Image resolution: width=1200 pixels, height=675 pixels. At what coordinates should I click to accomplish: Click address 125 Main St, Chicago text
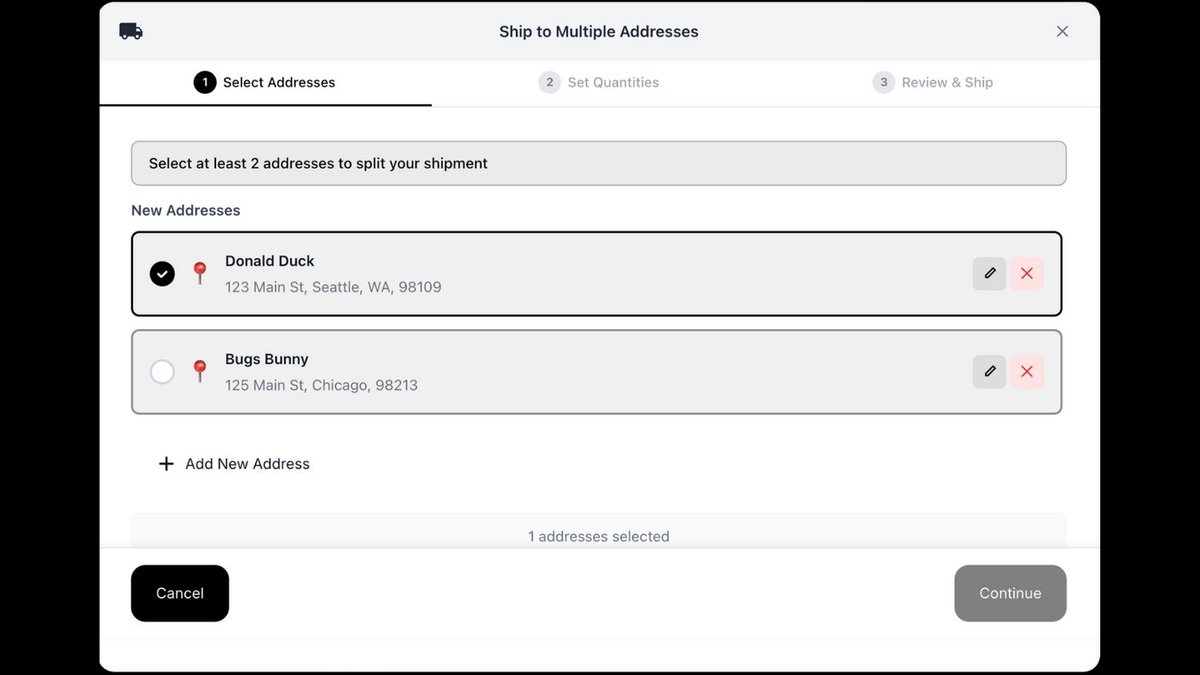point(321,385)
